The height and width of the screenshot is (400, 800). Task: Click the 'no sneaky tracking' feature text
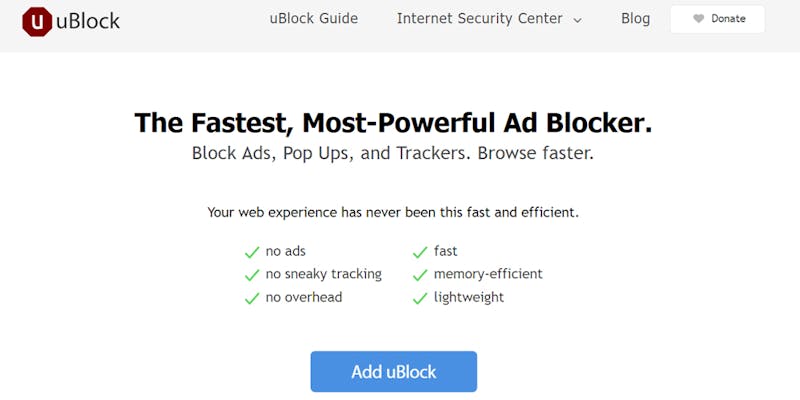[x=323, y=274]
